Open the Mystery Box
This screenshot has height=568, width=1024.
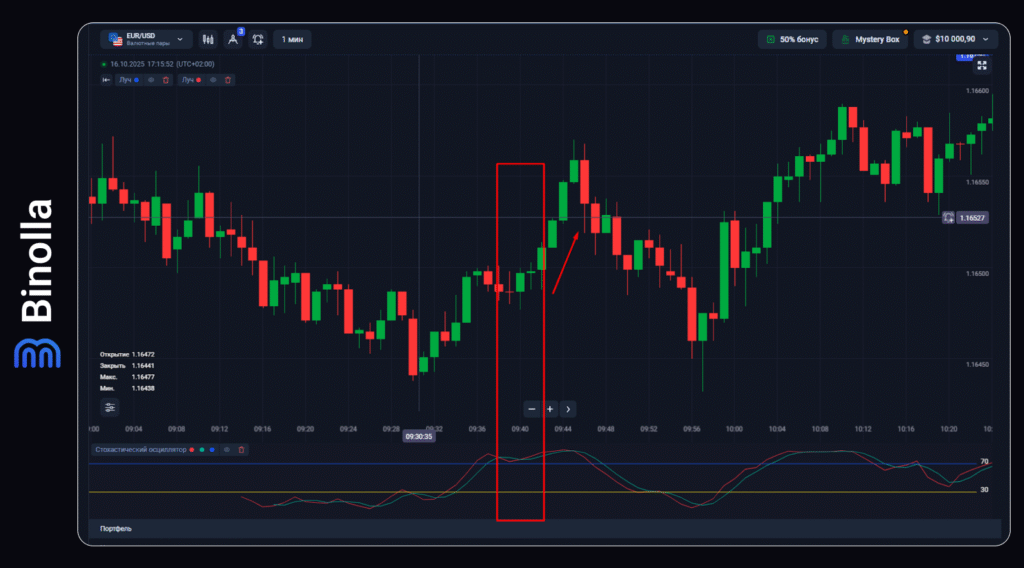point(870,39)
